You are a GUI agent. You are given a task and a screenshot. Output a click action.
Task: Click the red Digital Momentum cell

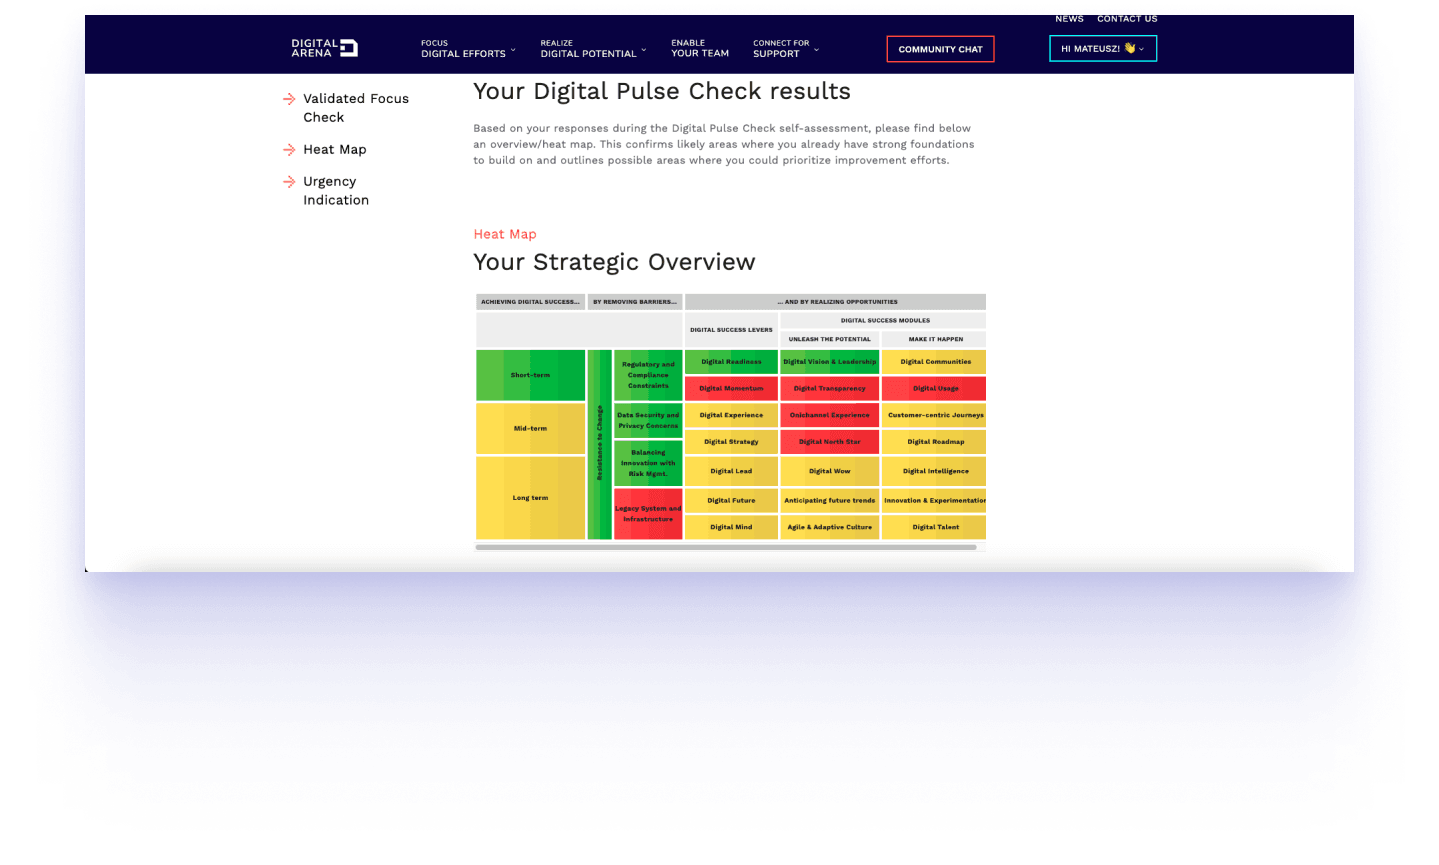click(x=731, y=388)
